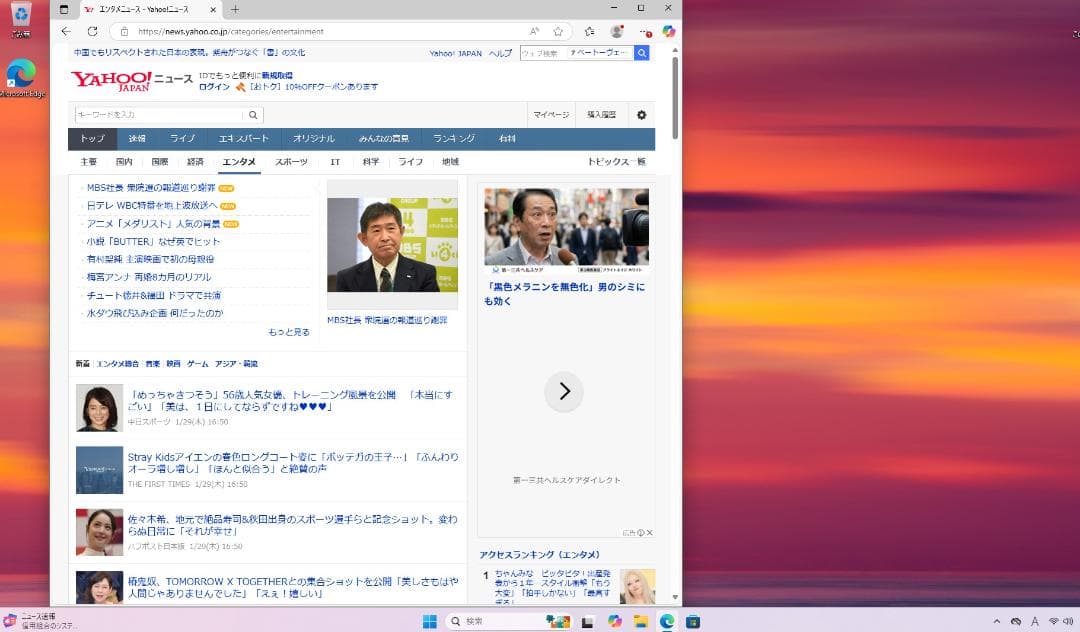
Task: Switch to the スポーツ category tab
Action: tap(291, 161)
